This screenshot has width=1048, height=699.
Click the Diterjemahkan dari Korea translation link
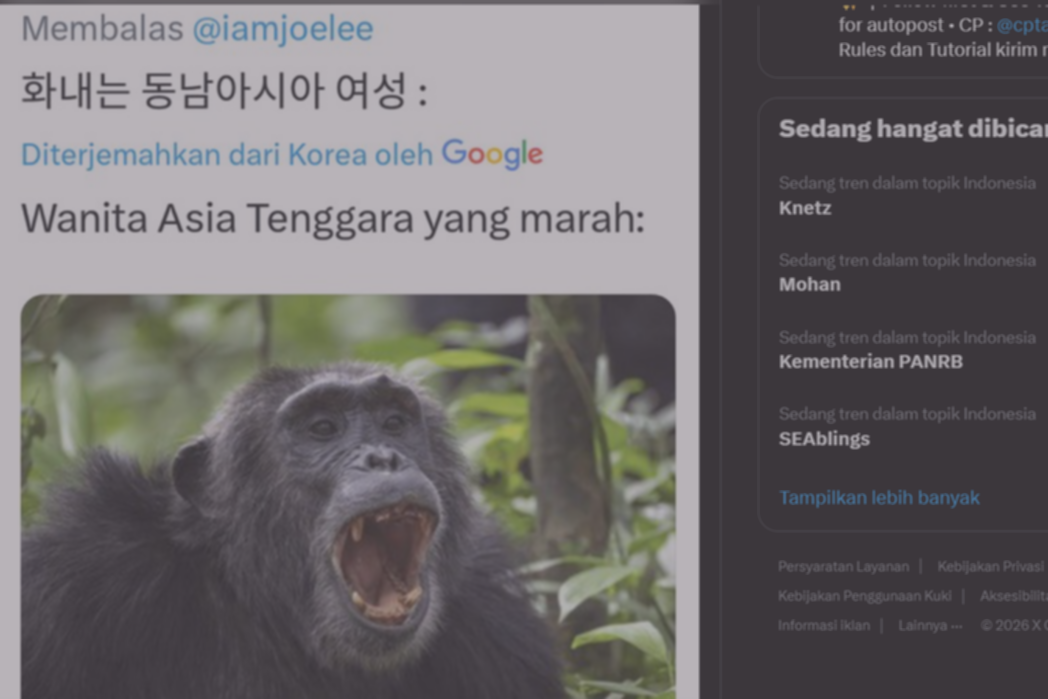[227, 155]
